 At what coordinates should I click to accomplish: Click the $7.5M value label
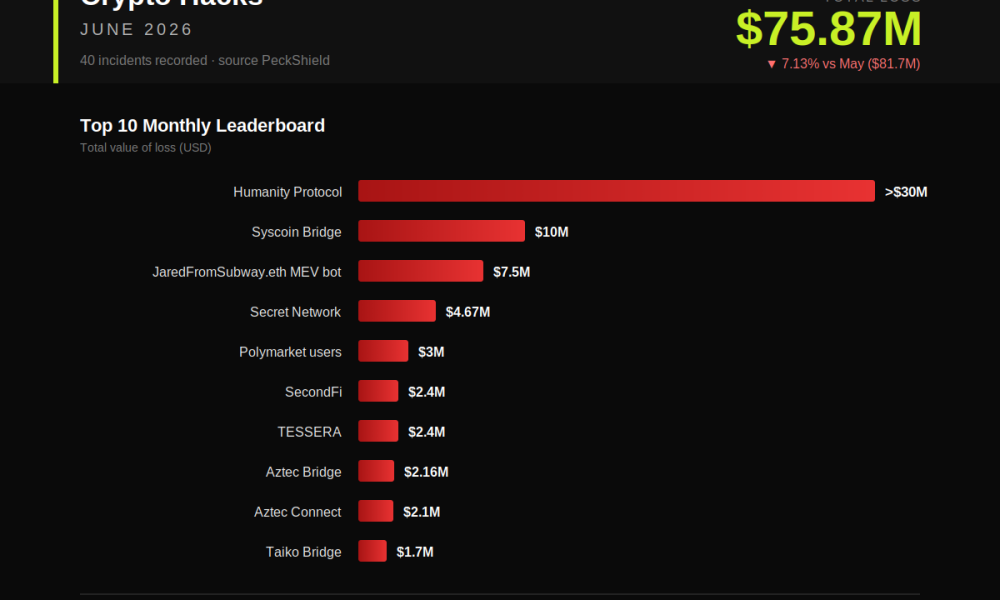511,272
